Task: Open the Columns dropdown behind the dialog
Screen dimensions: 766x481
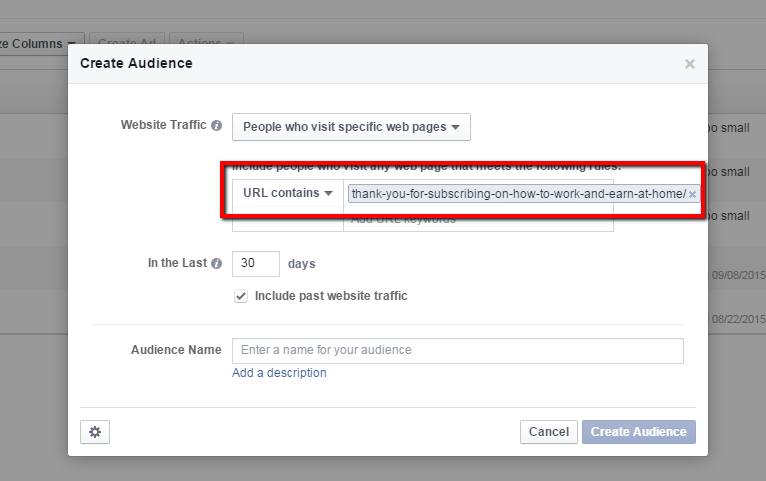Action: pos(36,44)
